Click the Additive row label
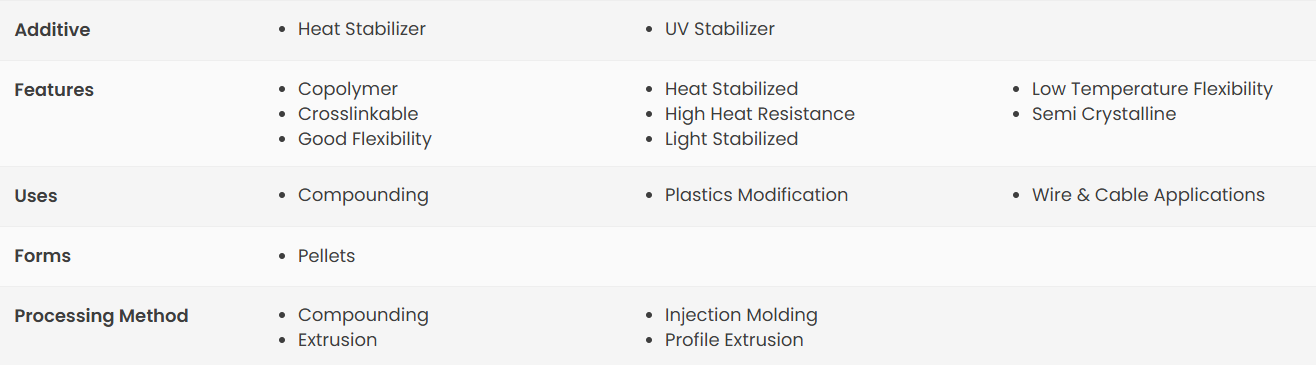Viewport: 1316px width, 365px height. (52, 30)
